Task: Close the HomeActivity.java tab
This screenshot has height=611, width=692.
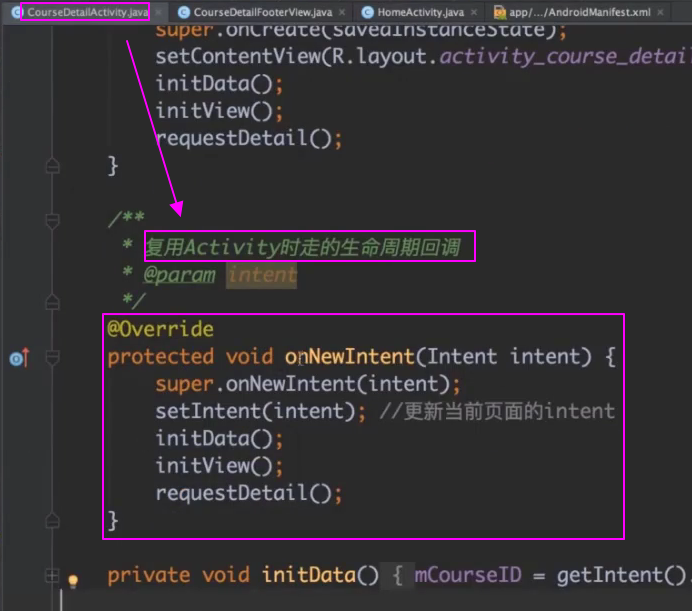Action: coord(474,12)
